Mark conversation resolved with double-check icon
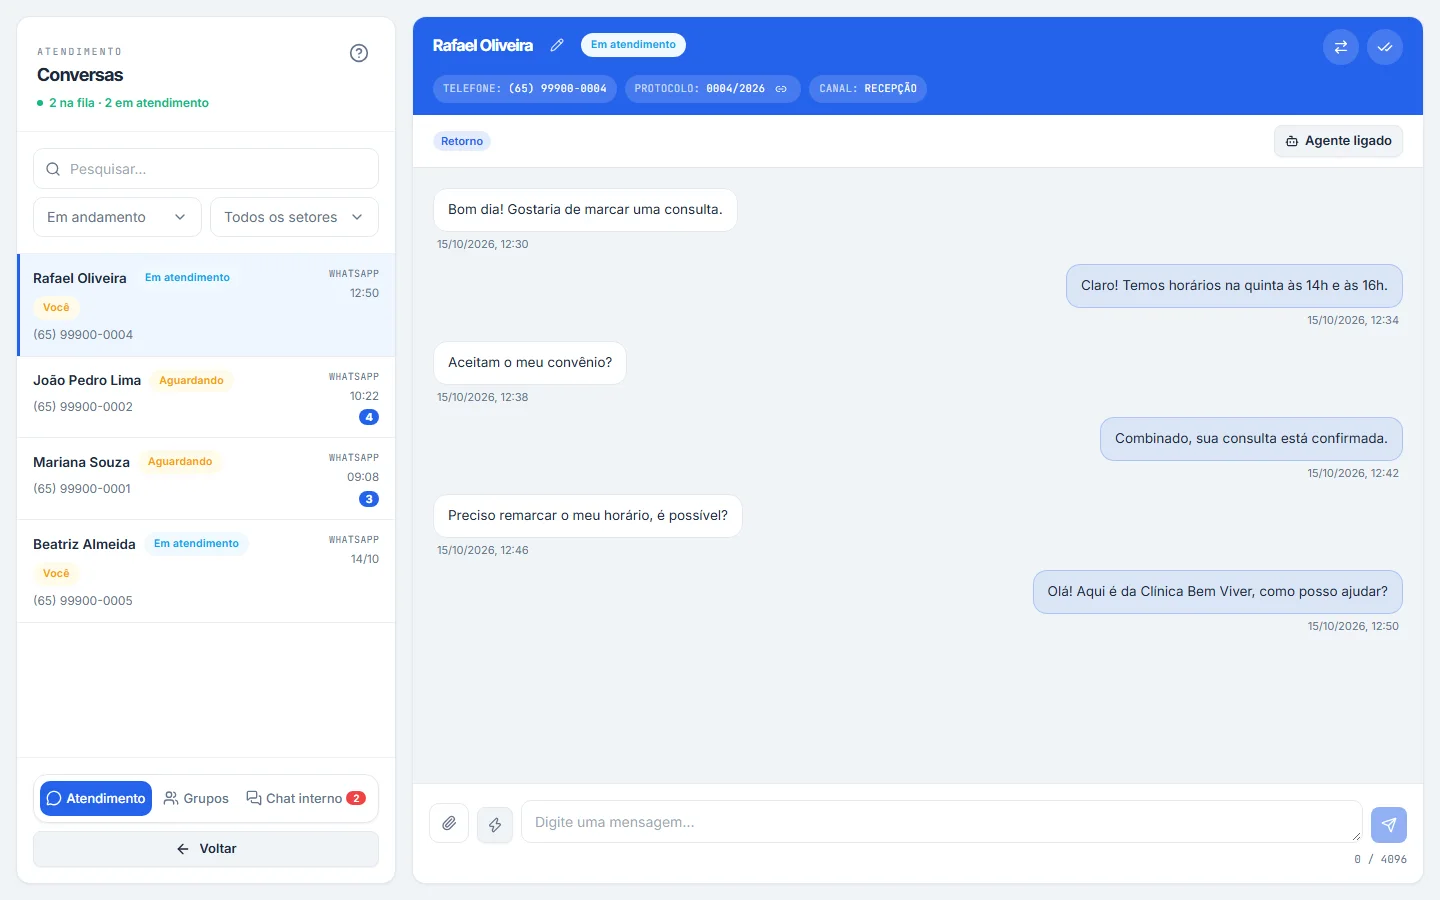Viewport: 1440px width, 900px height. [x=1385, y=47]
